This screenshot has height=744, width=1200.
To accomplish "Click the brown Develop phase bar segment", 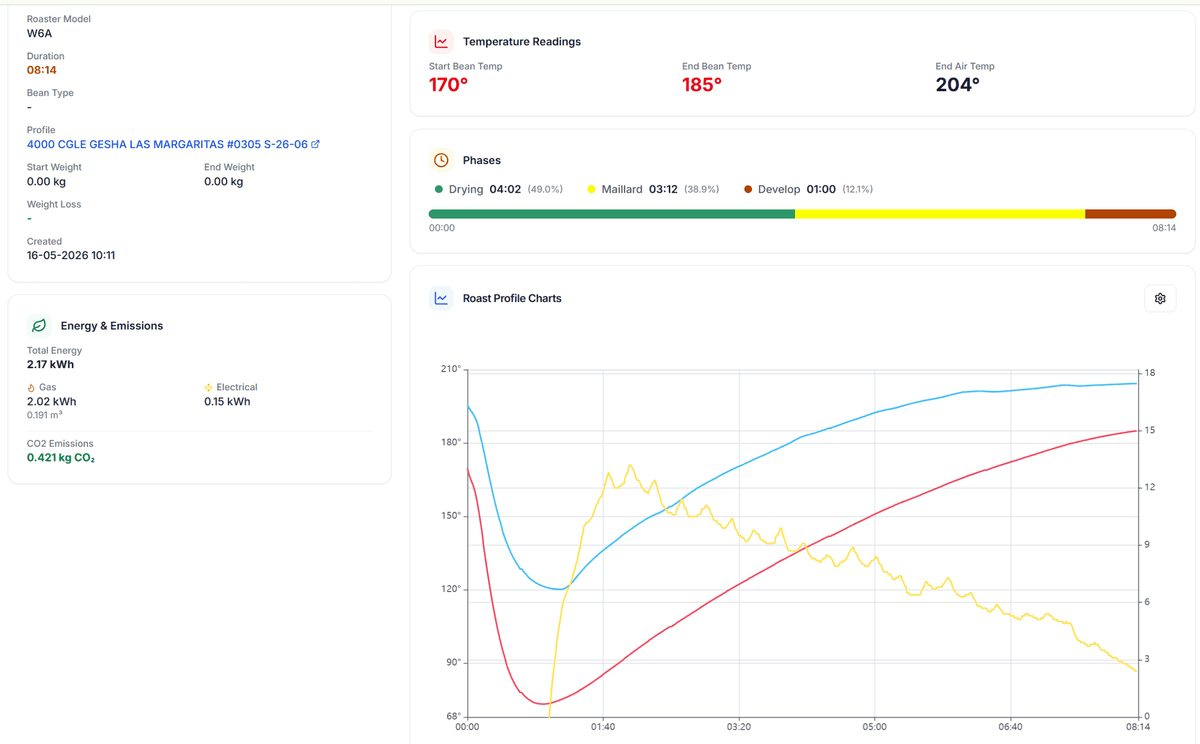I will pos(1130,214).
